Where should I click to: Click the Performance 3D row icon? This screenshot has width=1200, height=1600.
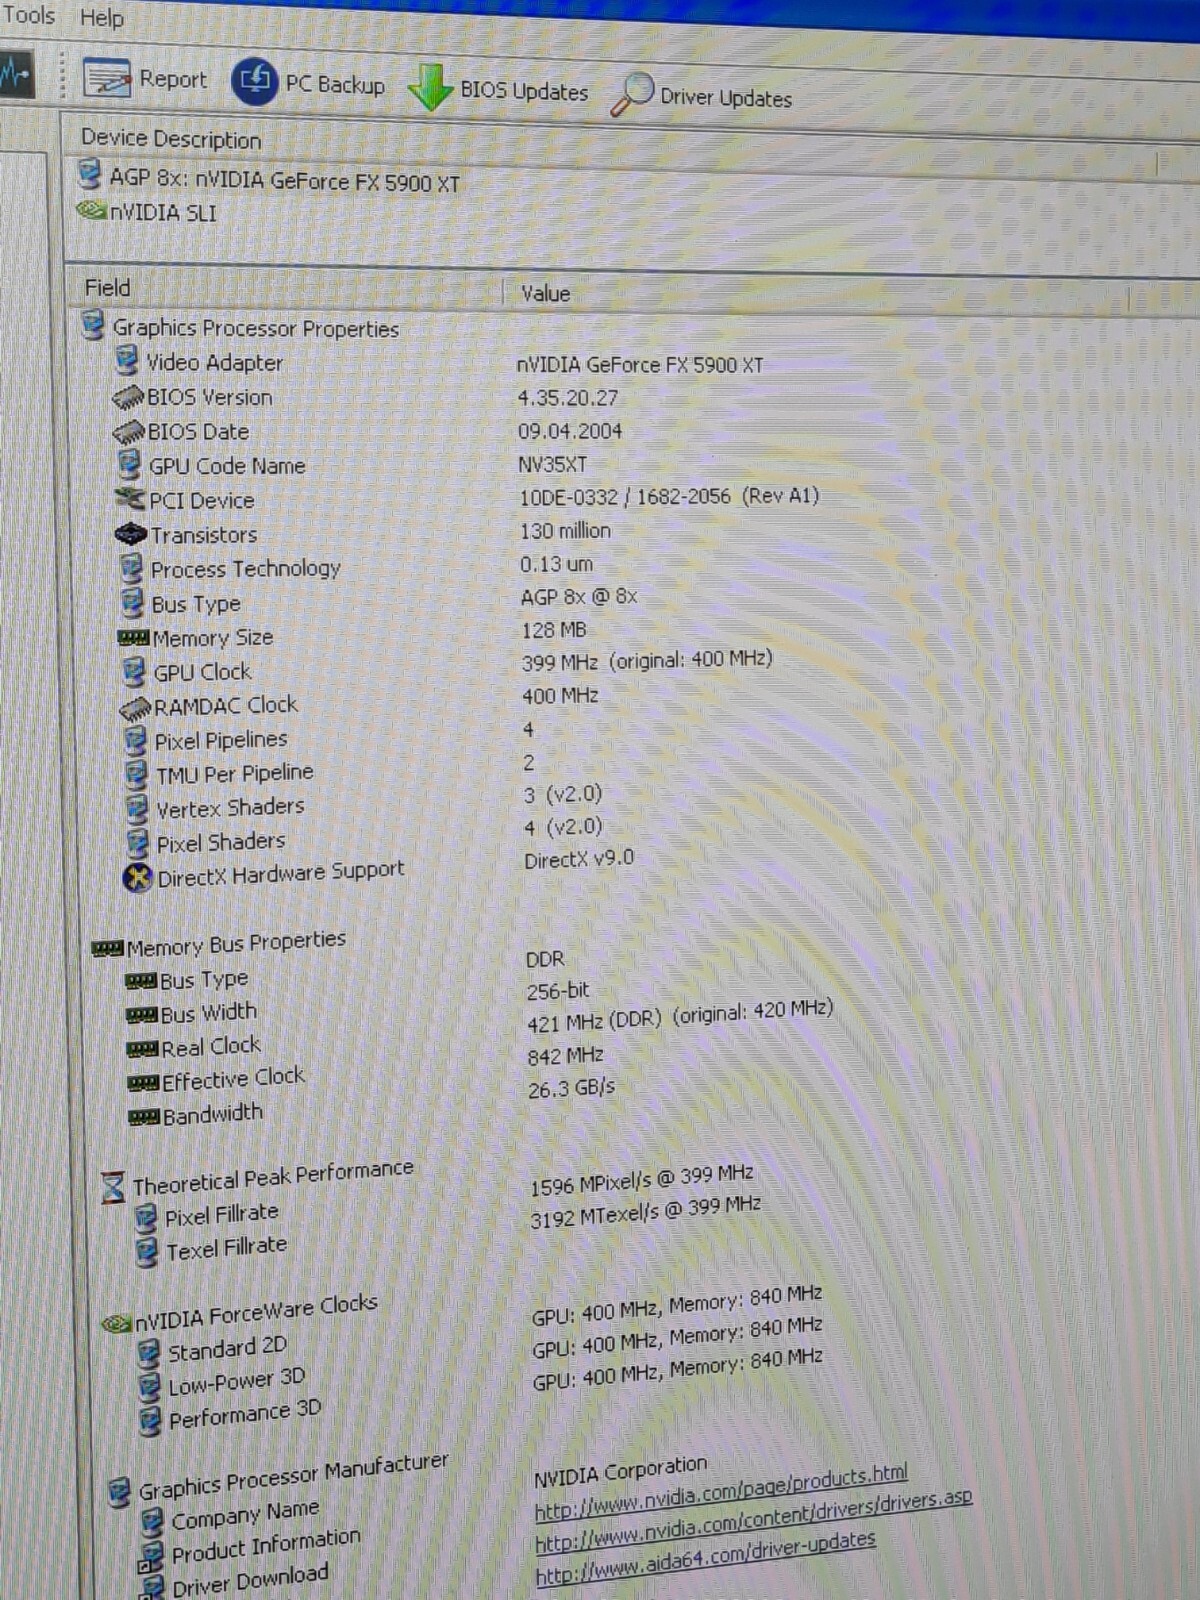150,1420
